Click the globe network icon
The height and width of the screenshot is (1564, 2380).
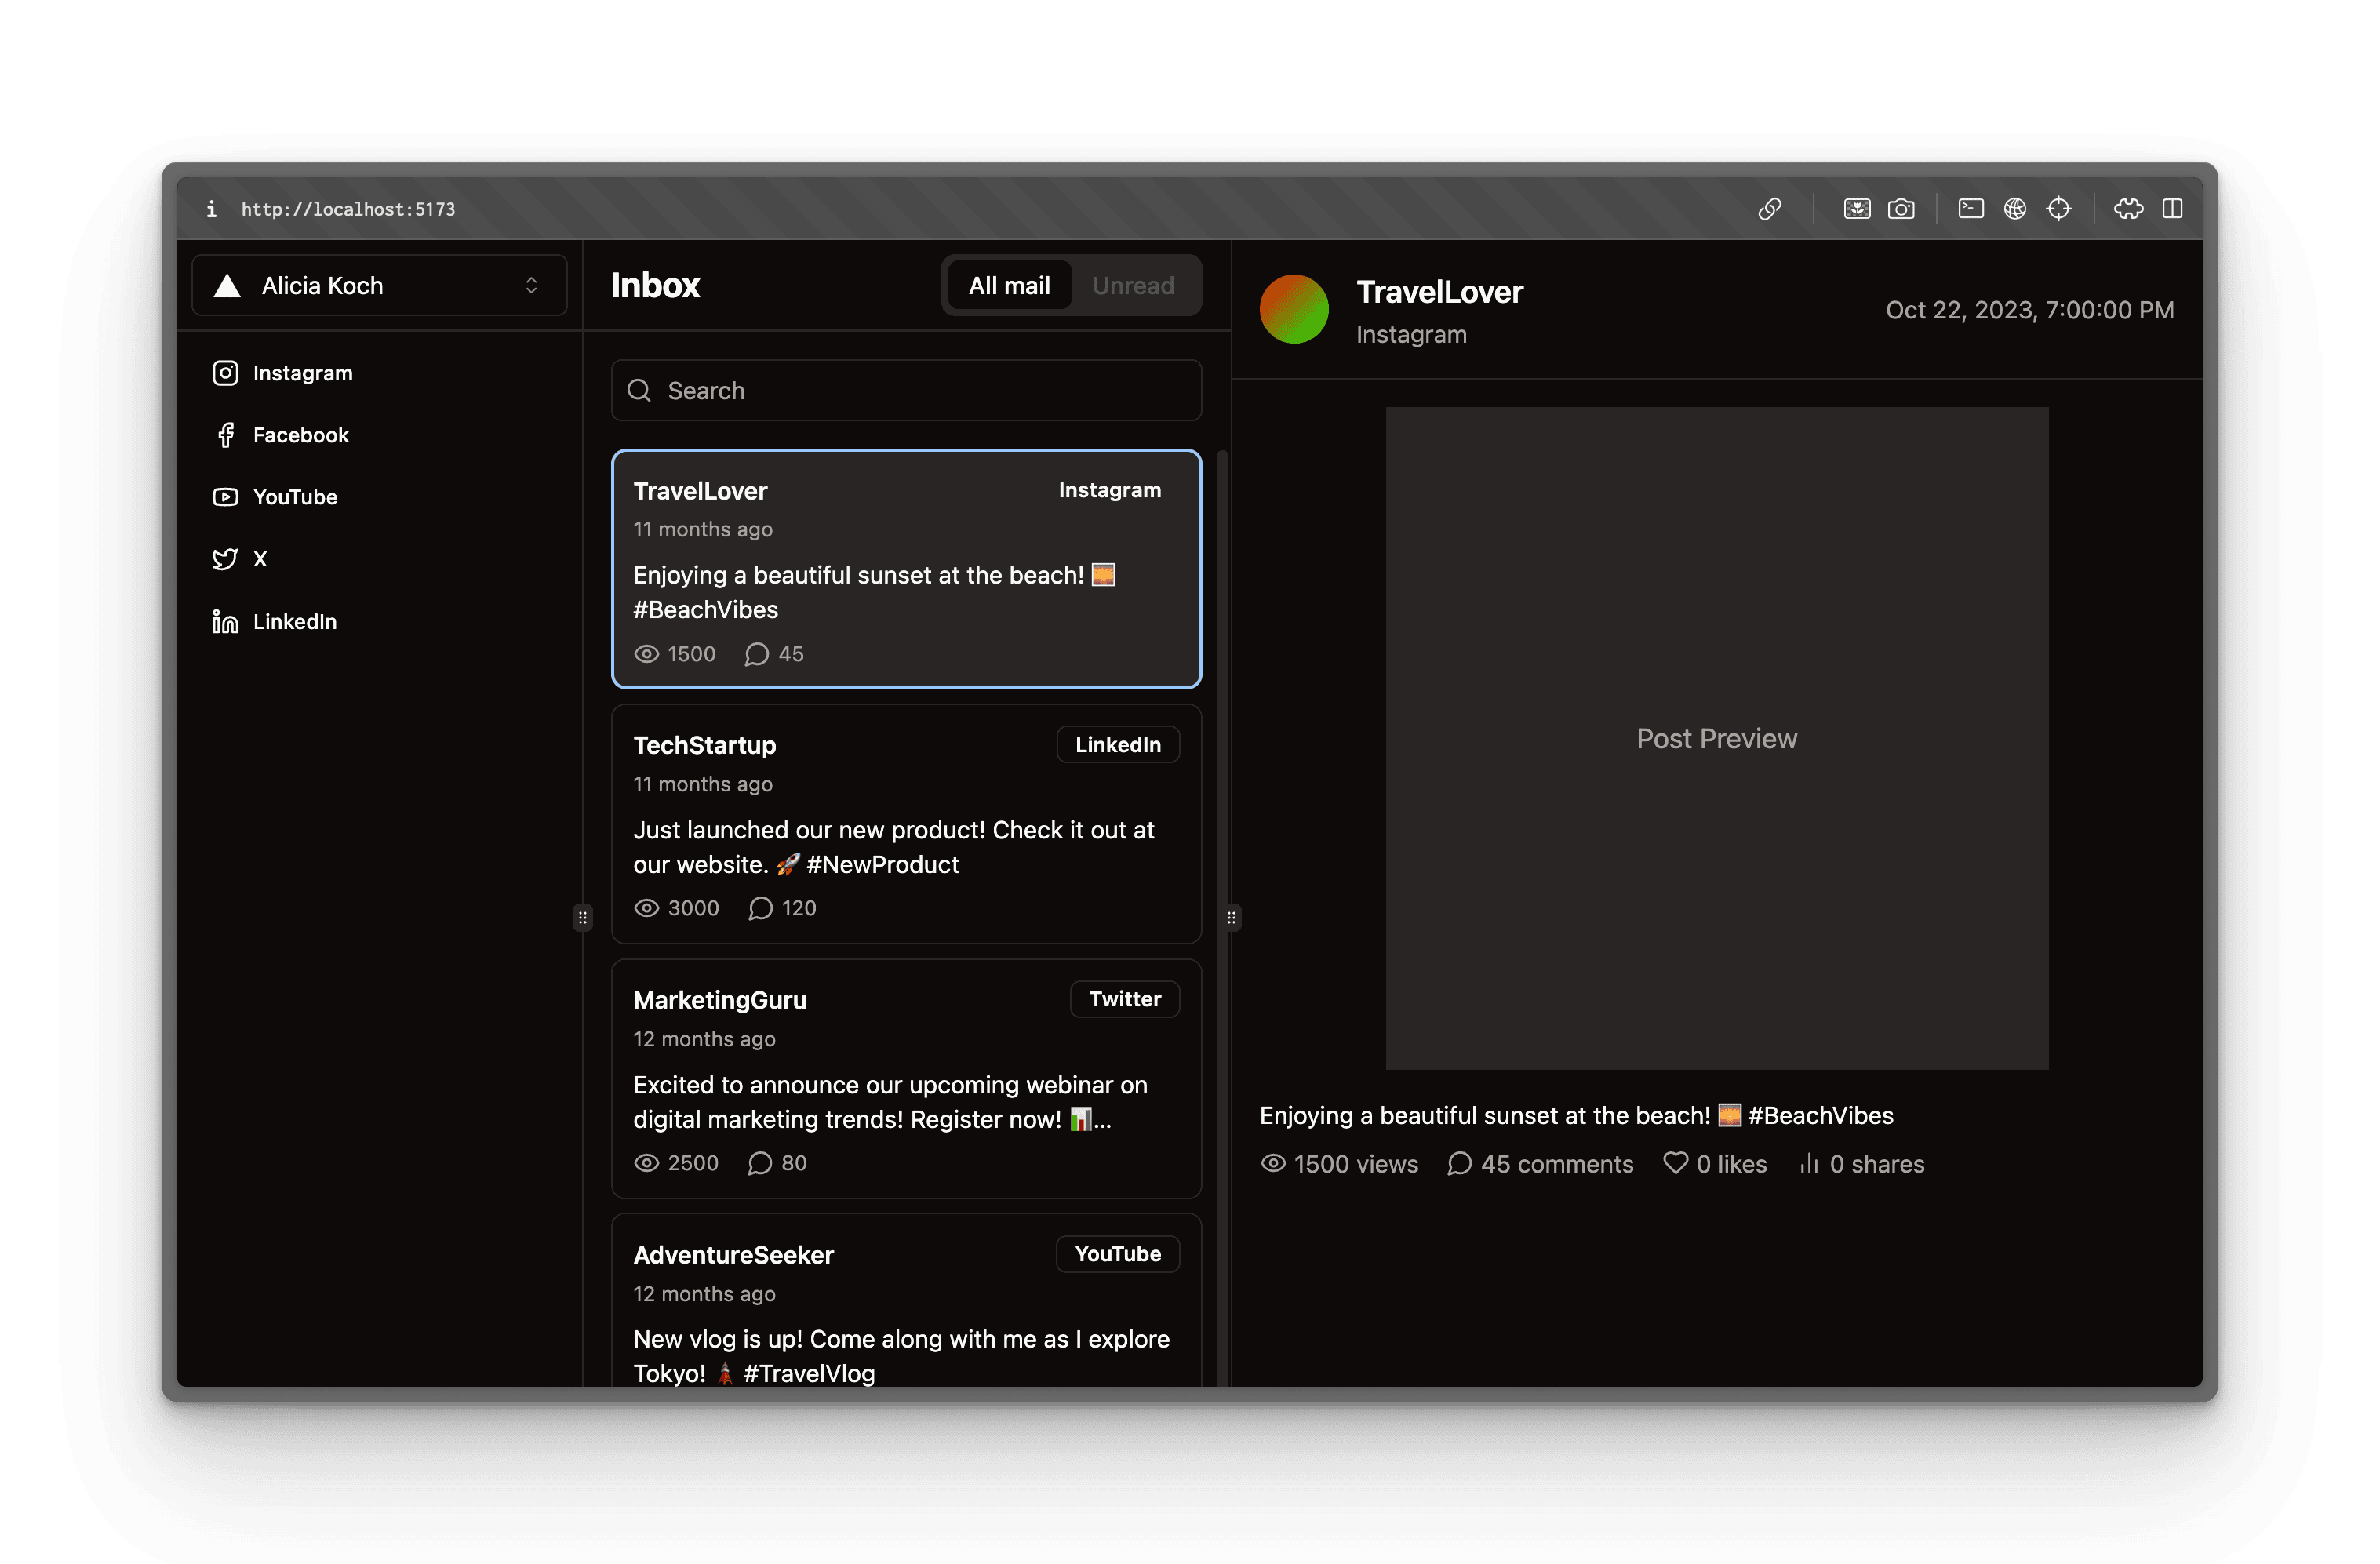[x=2014, y=208]
